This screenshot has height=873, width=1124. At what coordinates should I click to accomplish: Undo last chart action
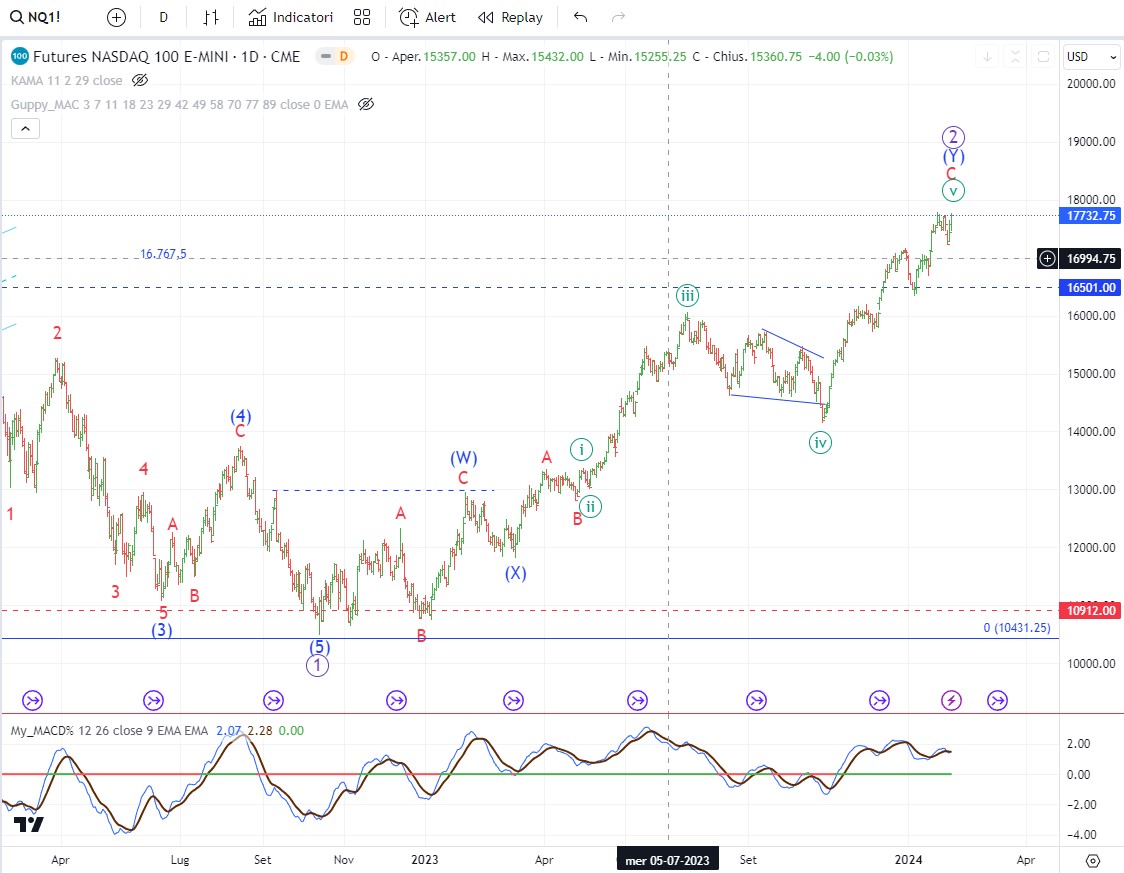[x=581, y=17]
